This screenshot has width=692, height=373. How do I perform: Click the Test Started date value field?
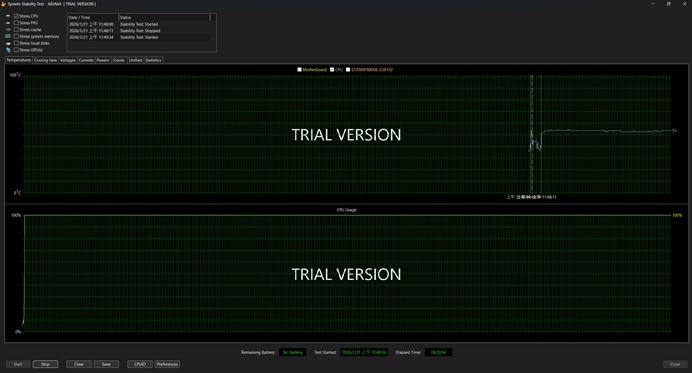tap(364, 352)
